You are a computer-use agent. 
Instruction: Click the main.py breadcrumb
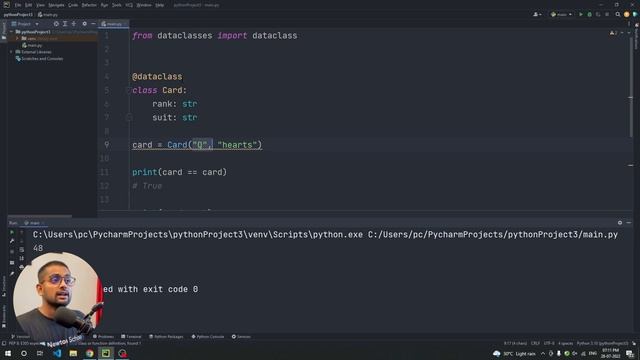coord(48,15)
